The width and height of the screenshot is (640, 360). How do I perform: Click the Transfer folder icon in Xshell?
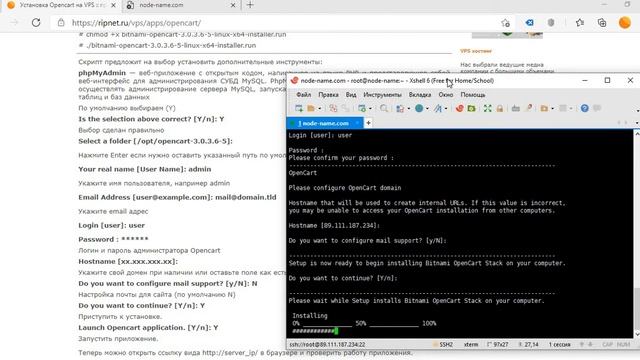click(544, 108)
